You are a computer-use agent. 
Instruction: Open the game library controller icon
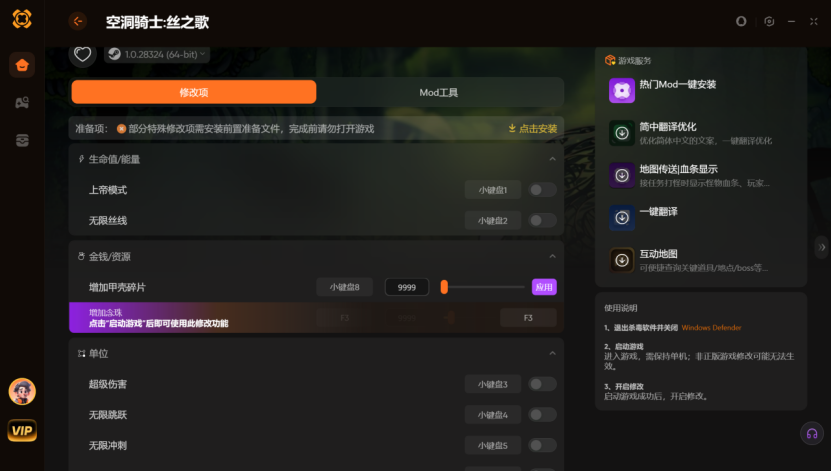pos(22,102)
